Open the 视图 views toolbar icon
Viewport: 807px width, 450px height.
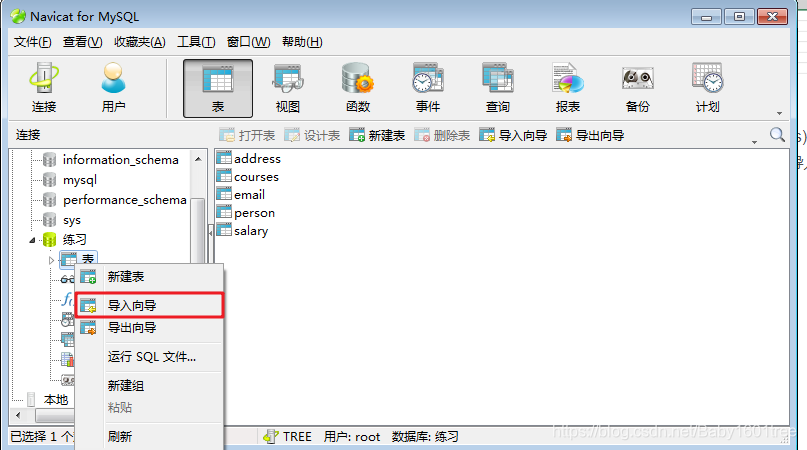[x=288, y=88]
